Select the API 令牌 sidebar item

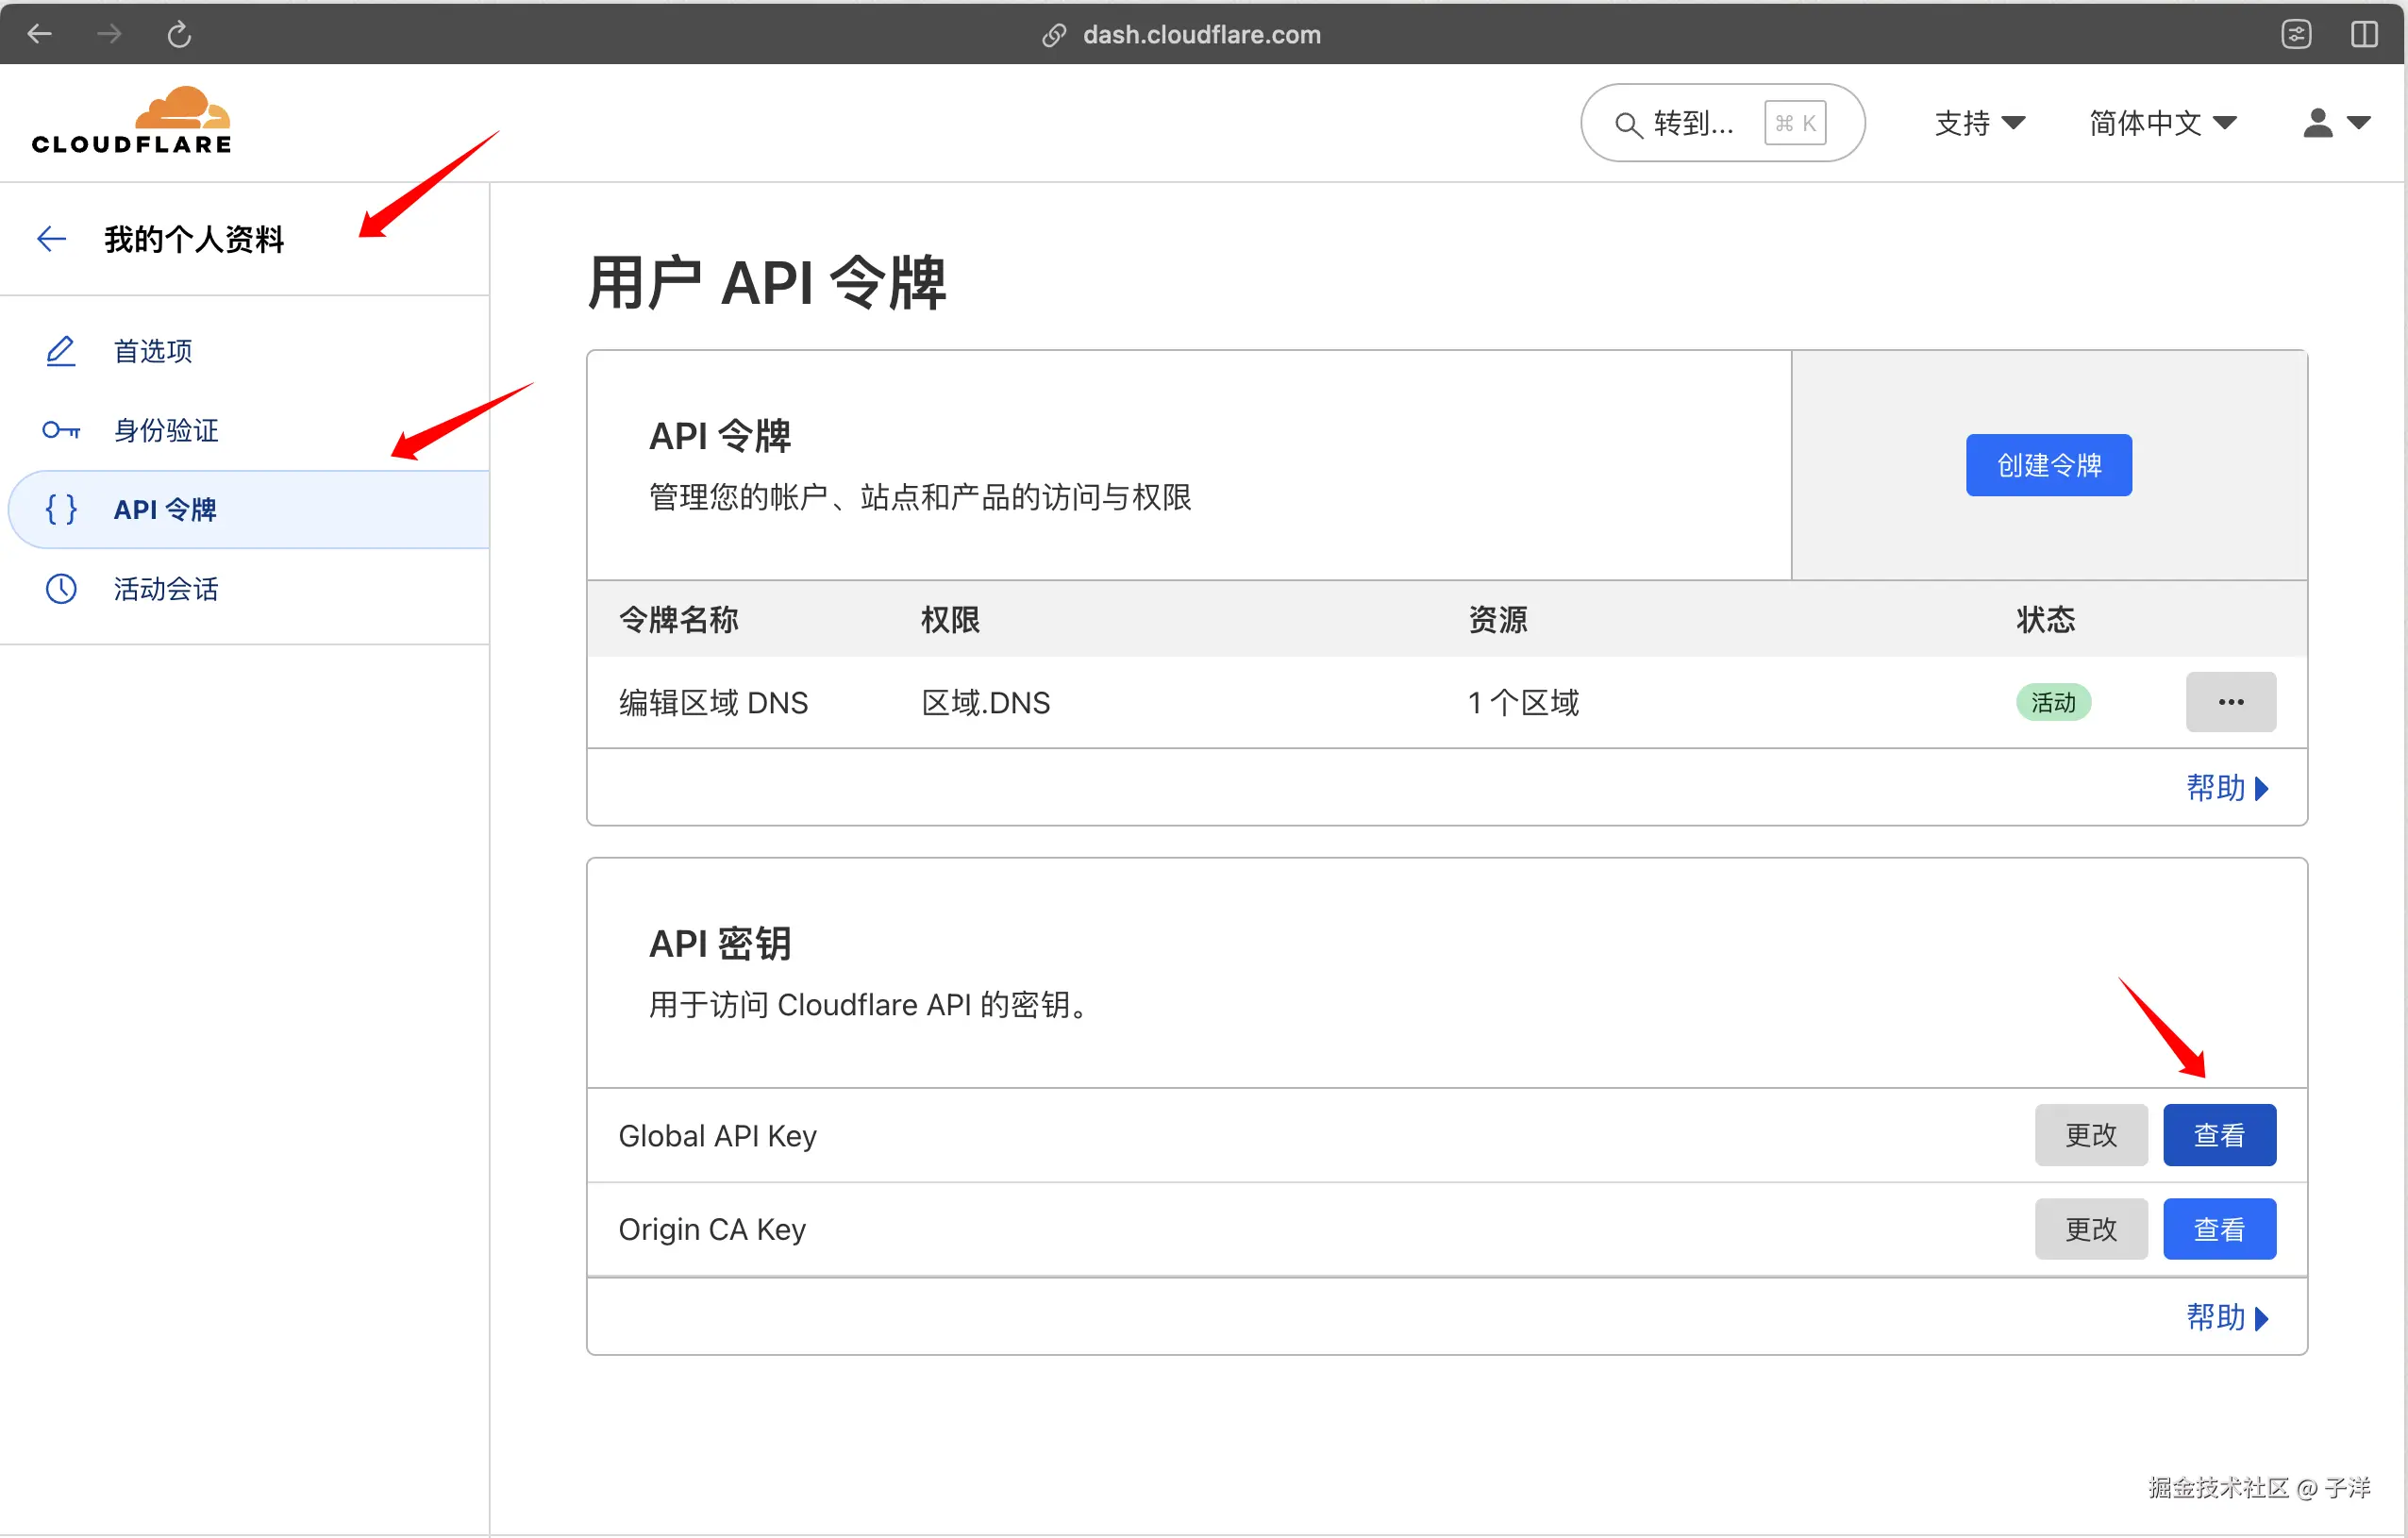165,509
